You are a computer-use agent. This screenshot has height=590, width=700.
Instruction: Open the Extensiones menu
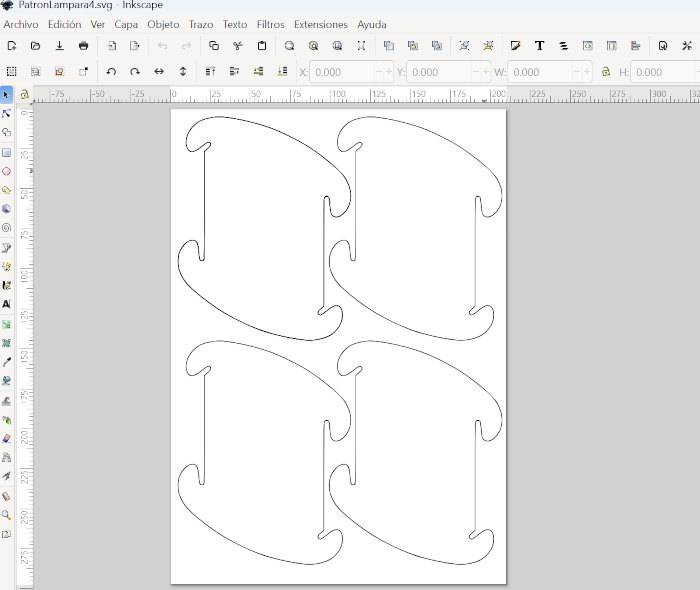pos(321,24)
